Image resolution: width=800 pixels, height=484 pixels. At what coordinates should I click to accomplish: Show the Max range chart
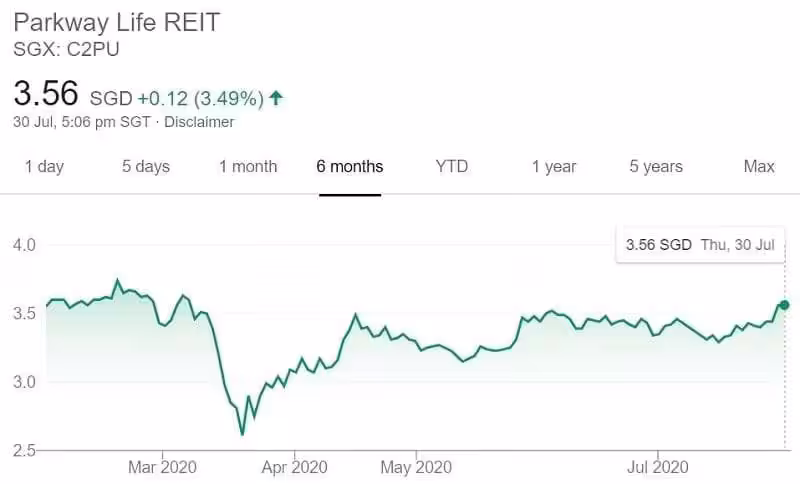coord(759,166)
